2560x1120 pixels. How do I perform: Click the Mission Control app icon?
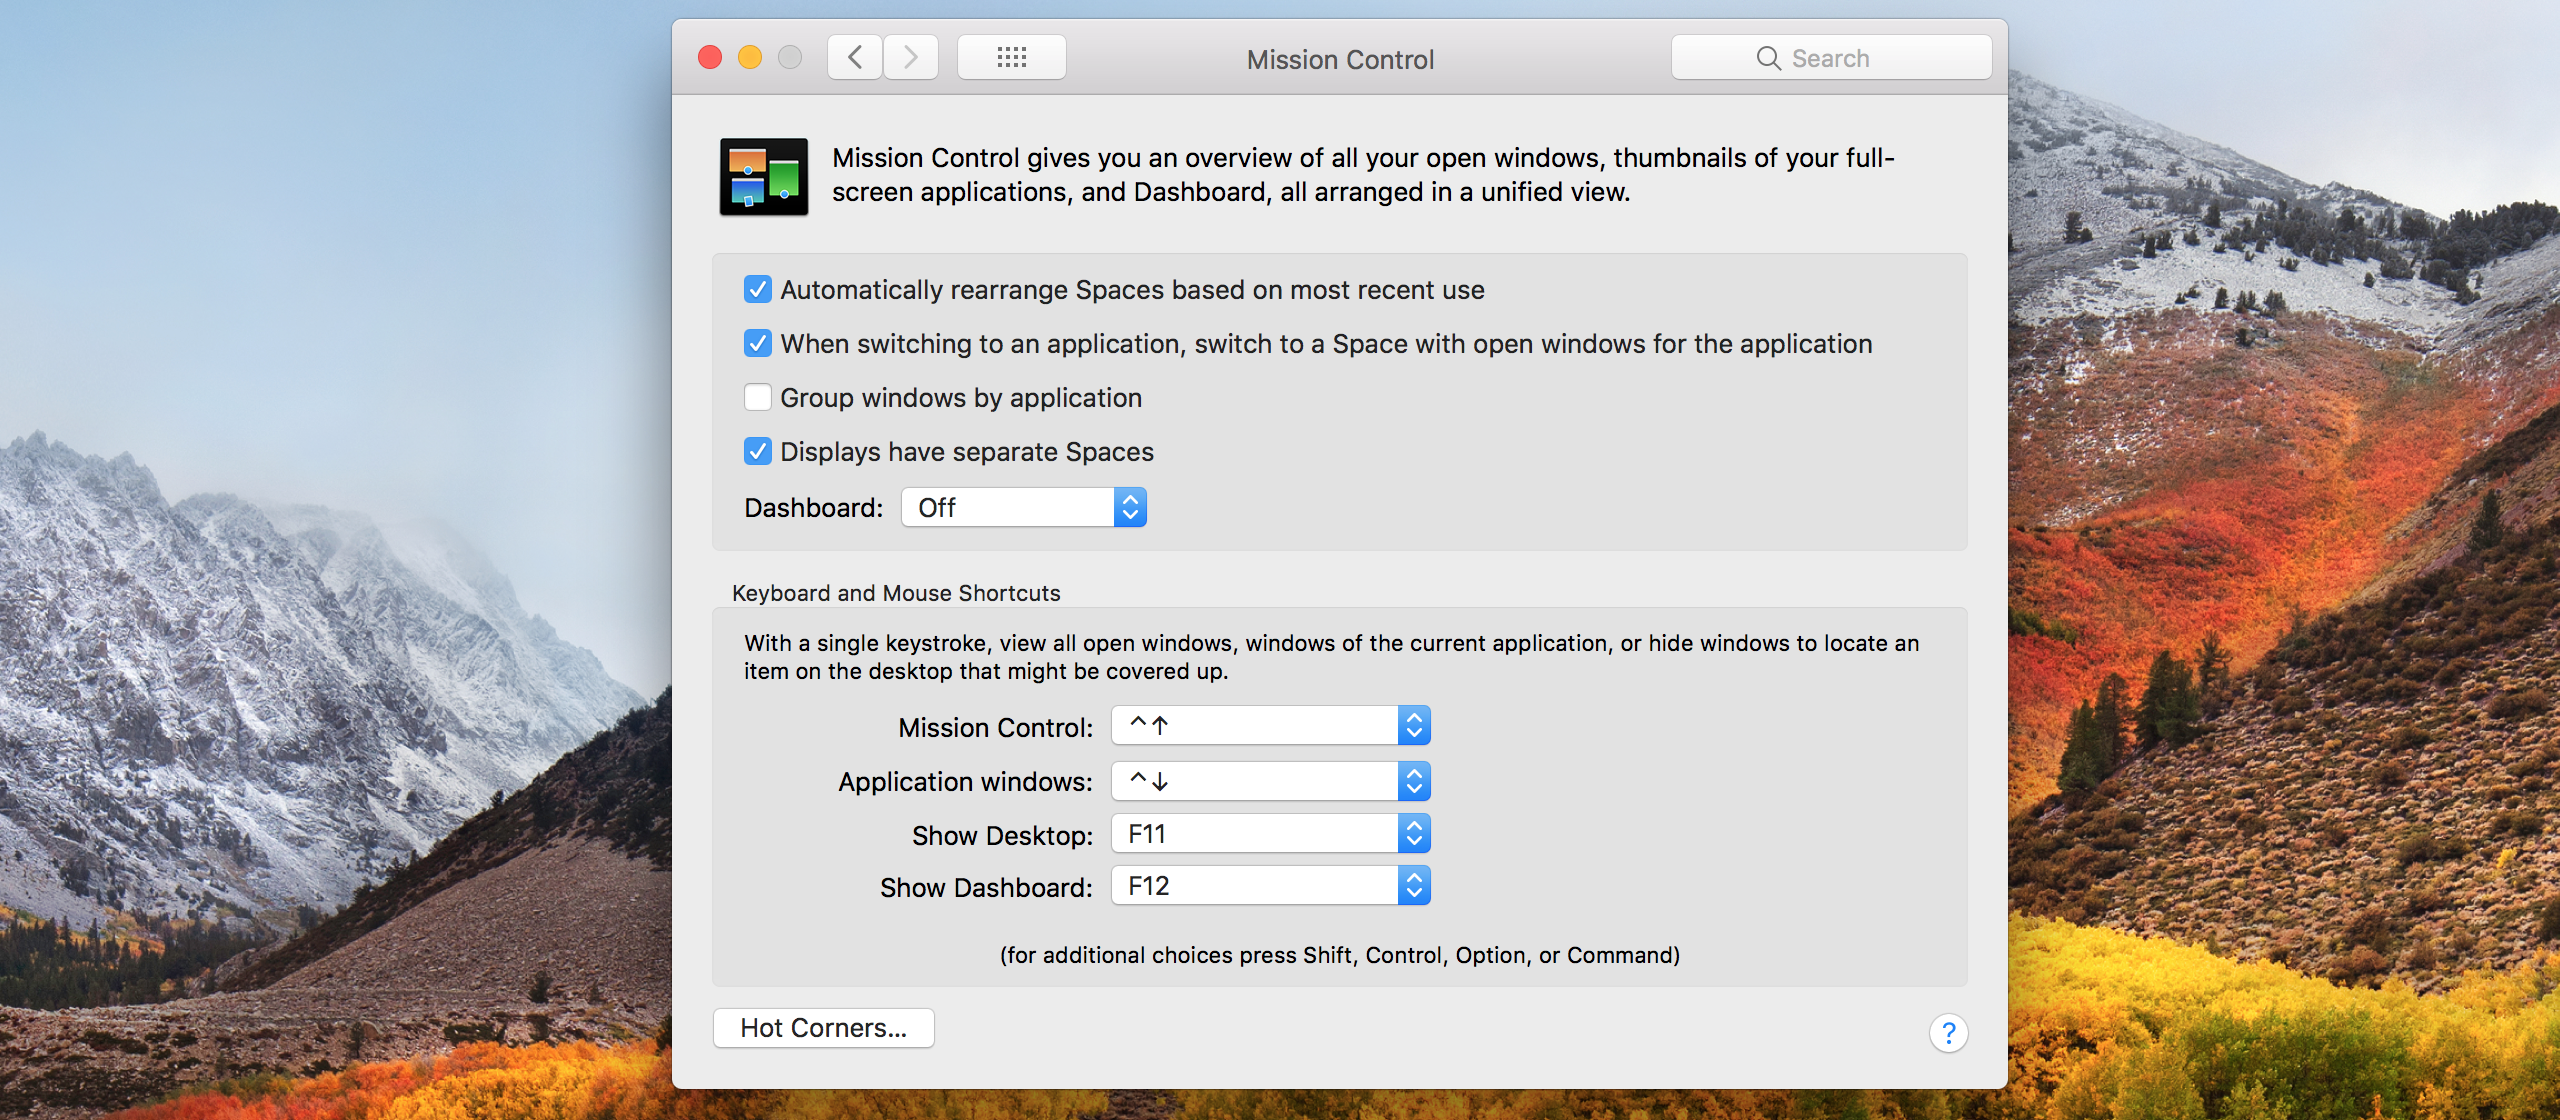pyautogui.click(x=764, y=177)
